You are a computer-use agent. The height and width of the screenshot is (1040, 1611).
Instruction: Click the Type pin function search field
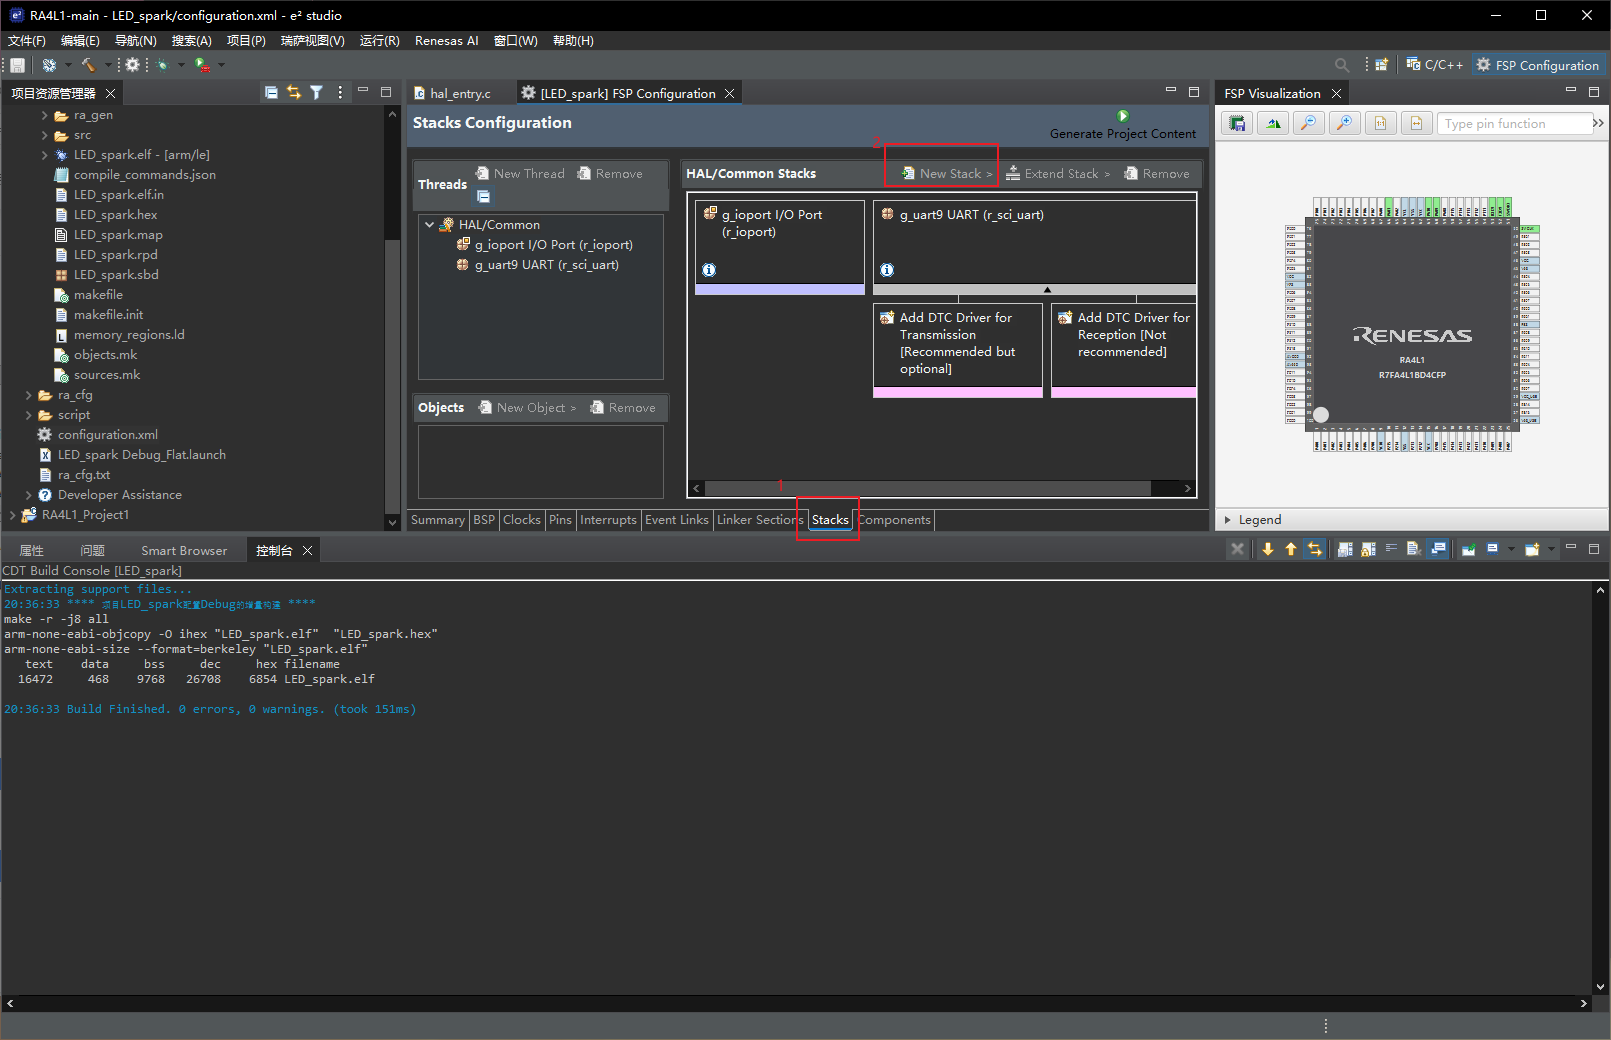pyautogui.click(x=1513, y=124)
